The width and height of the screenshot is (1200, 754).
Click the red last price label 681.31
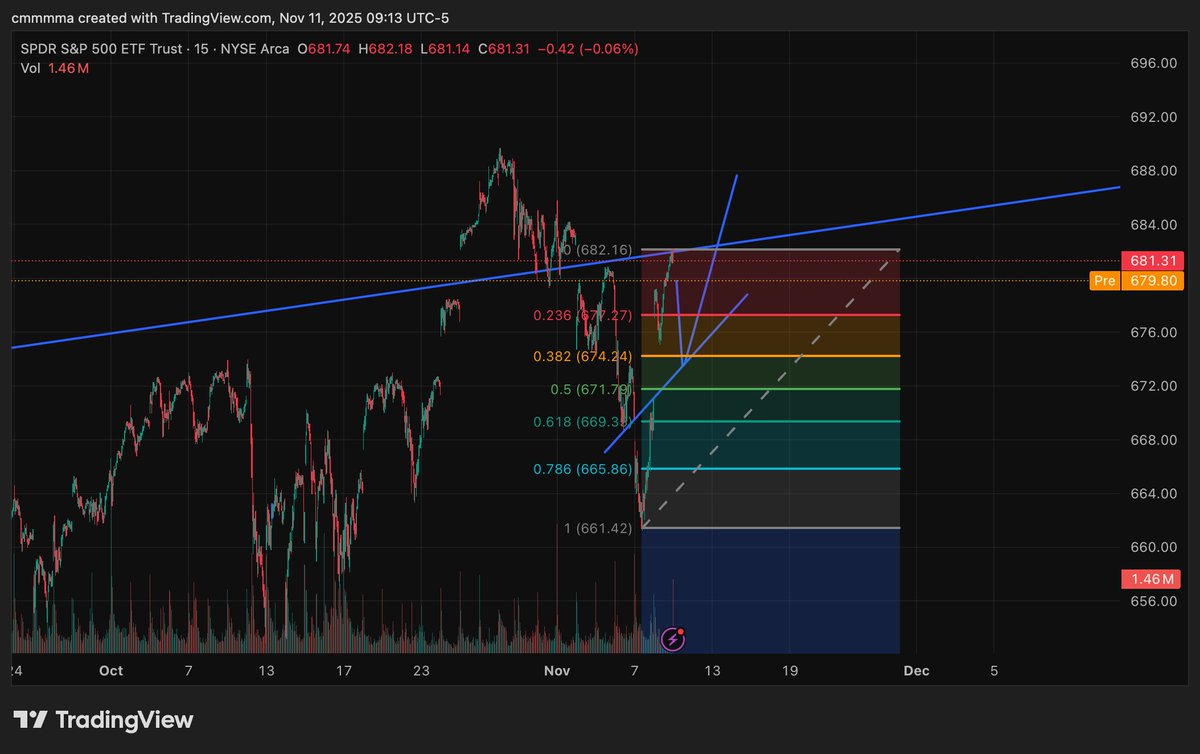pyautogui.click(x=1152, y=258)
